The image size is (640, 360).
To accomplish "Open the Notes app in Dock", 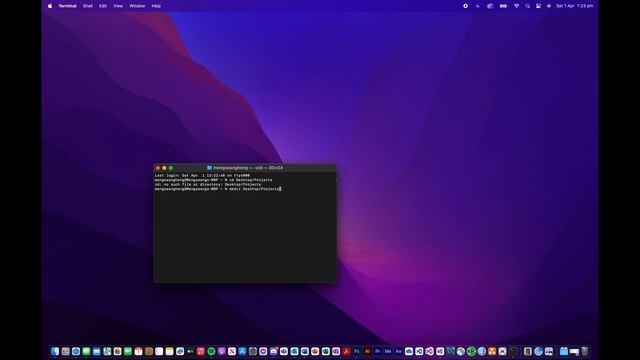I will 169,351.
